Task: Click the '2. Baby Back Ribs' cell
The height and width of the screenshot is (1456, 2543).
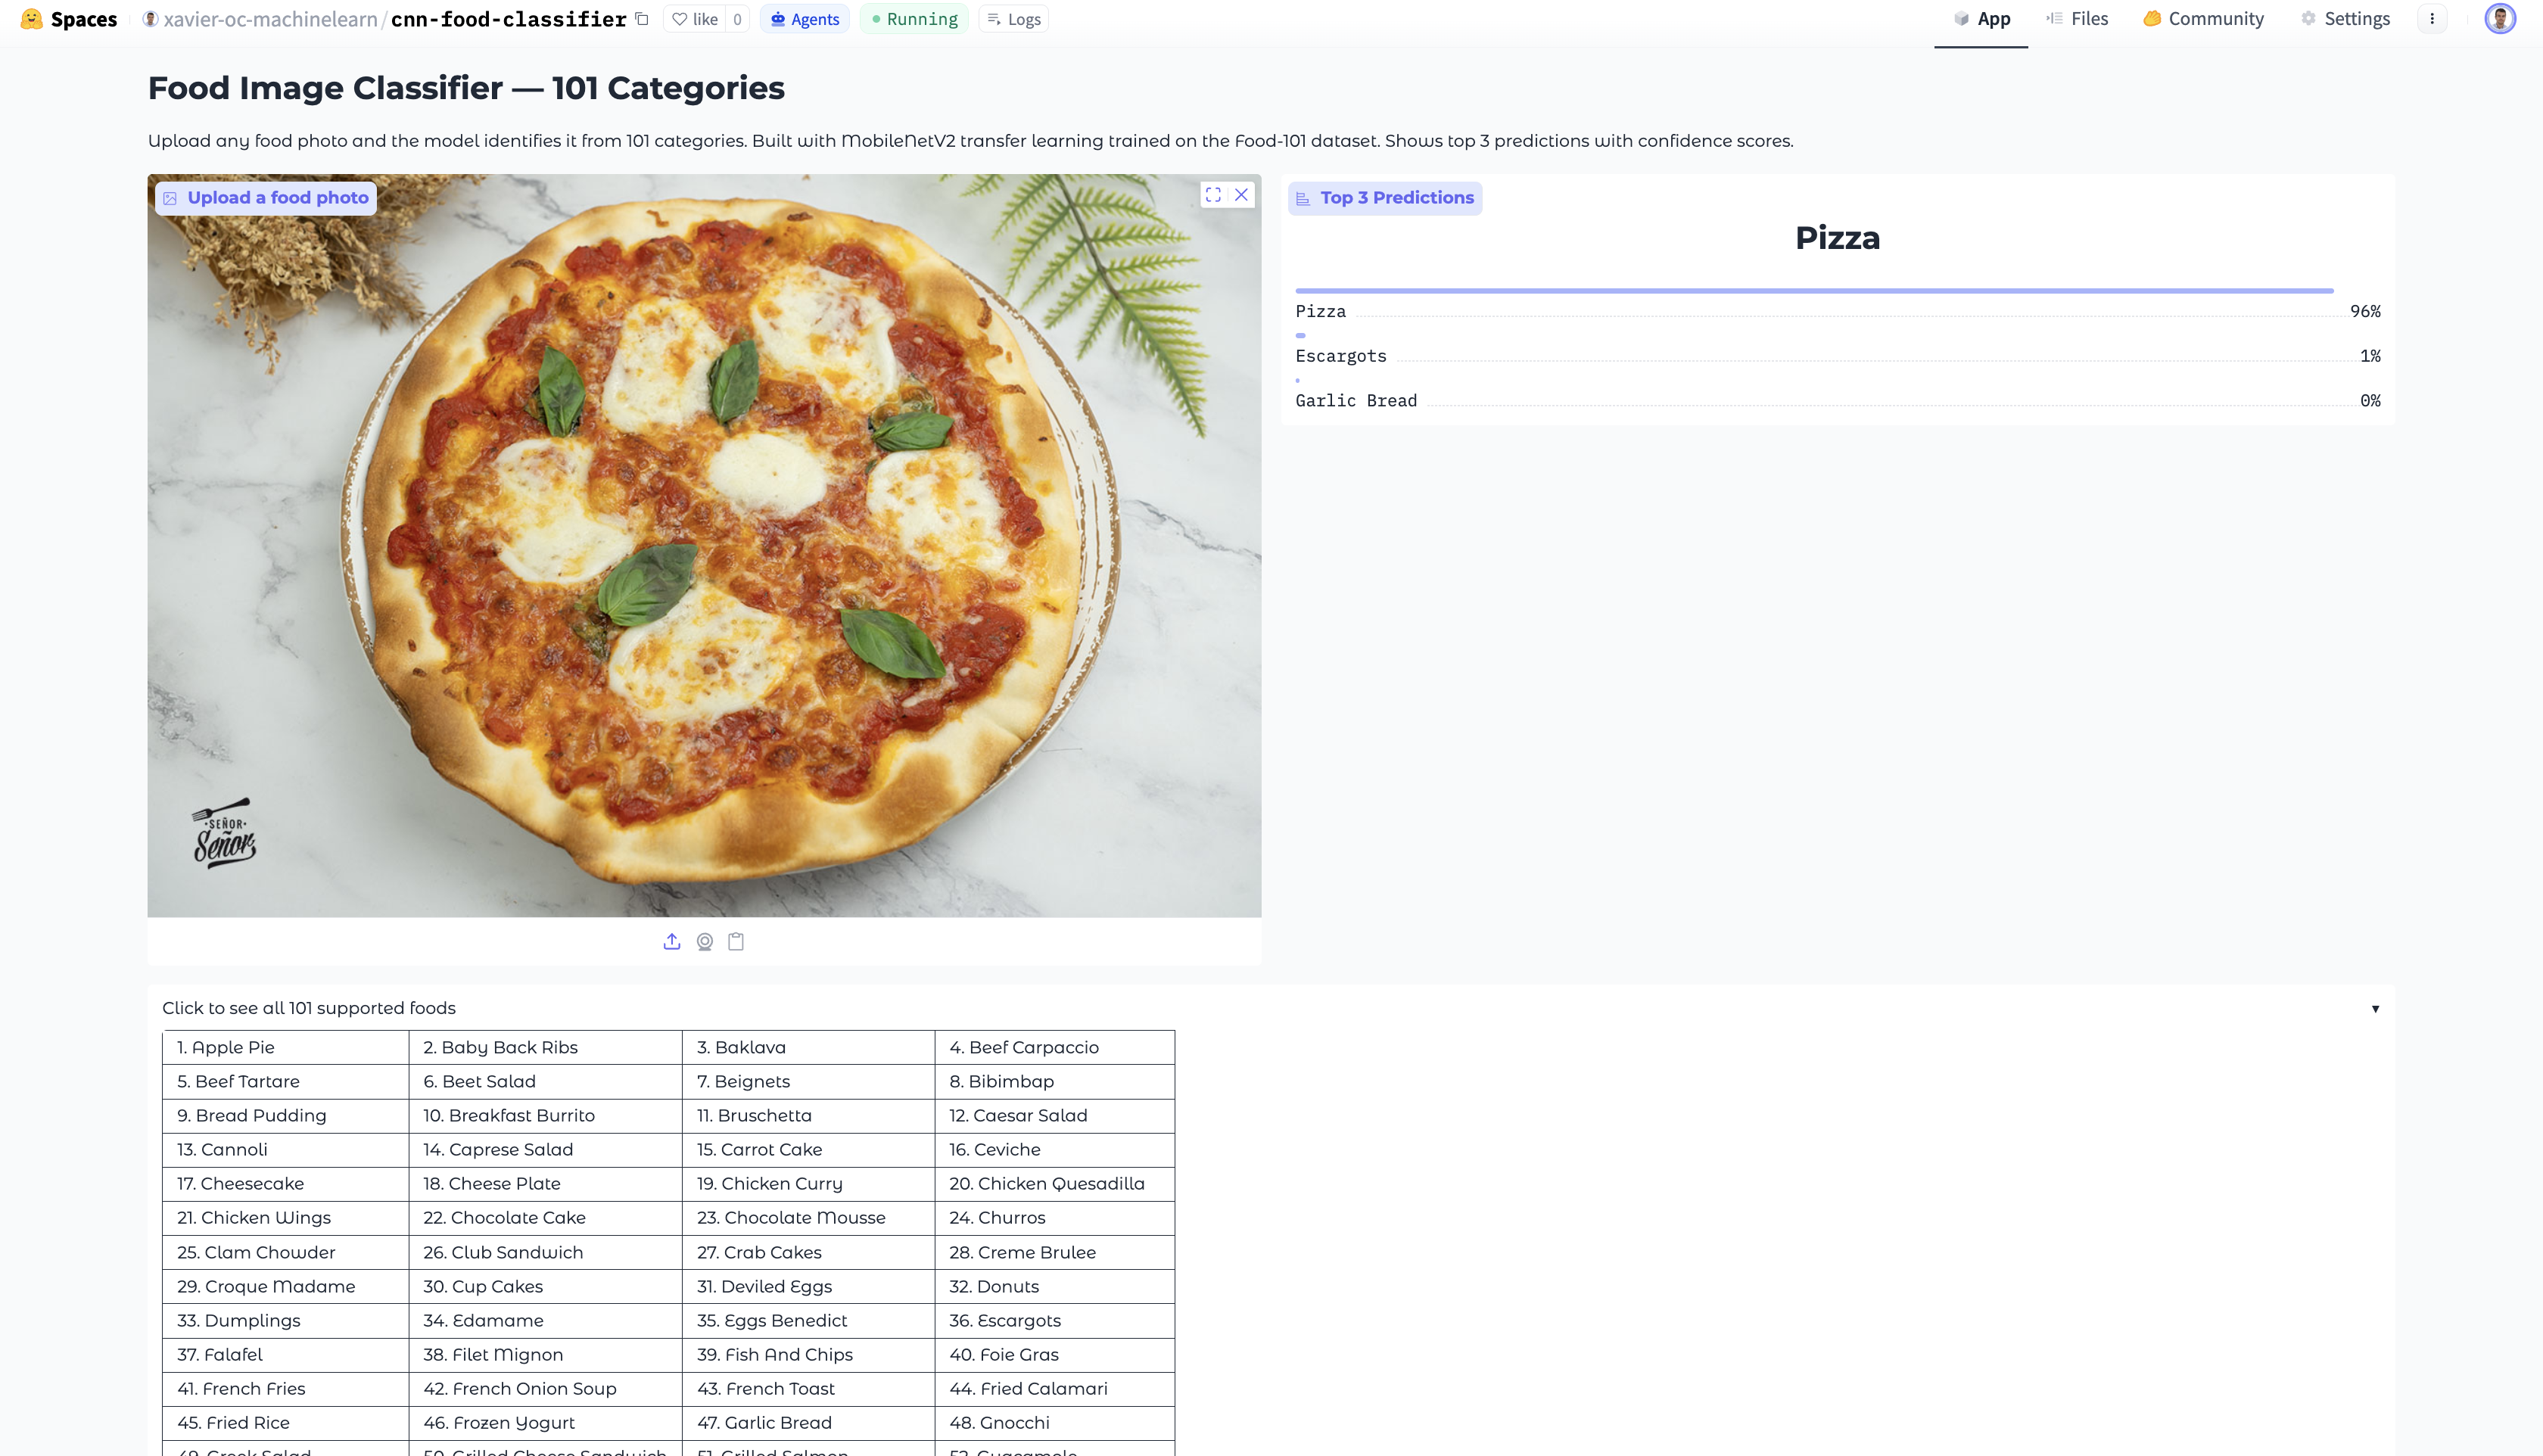Action: [545, 1047]
